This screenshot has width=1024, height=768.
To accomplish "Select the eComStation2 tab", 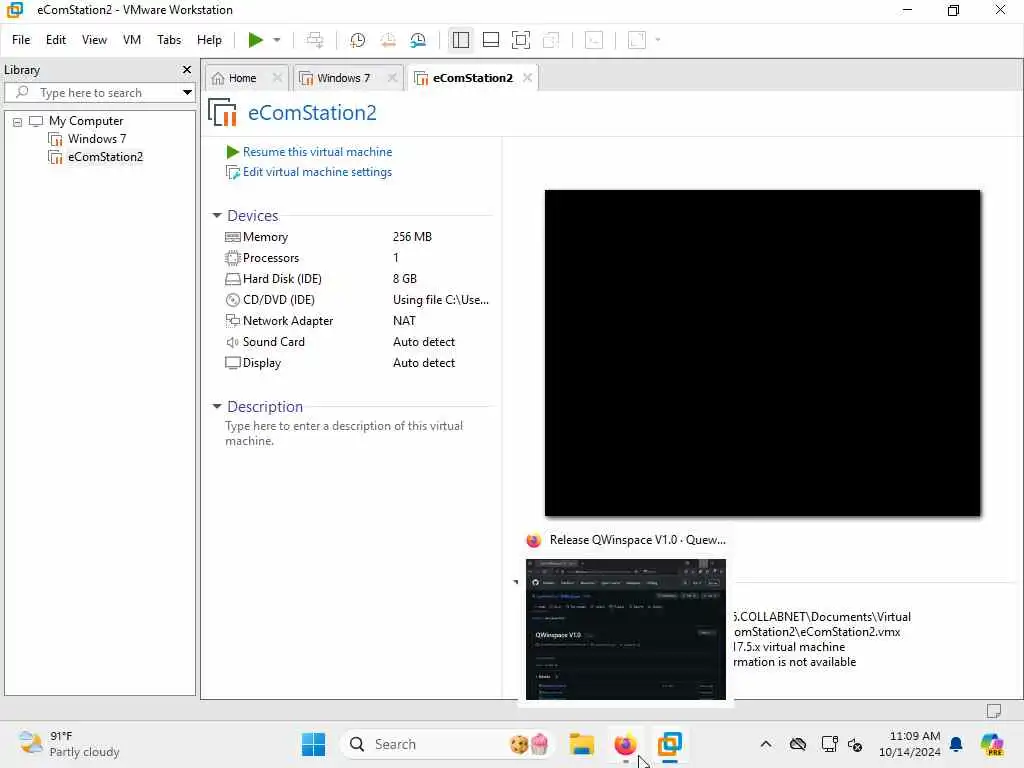I will coord(473,78).
